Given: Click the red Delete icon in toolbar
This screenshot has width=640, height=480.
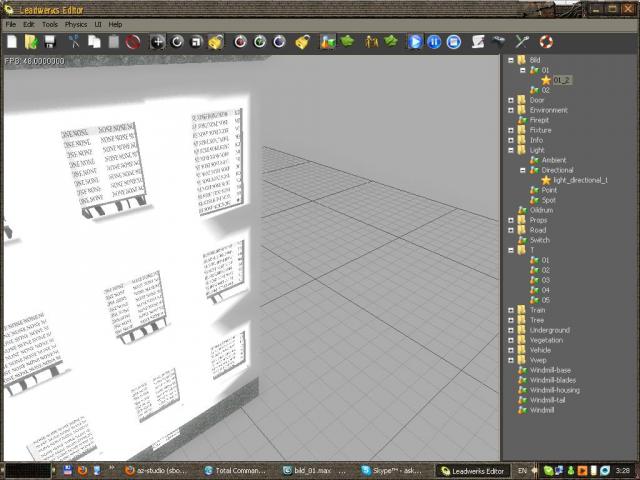Looking at the screenshot, I should [134, 42].
